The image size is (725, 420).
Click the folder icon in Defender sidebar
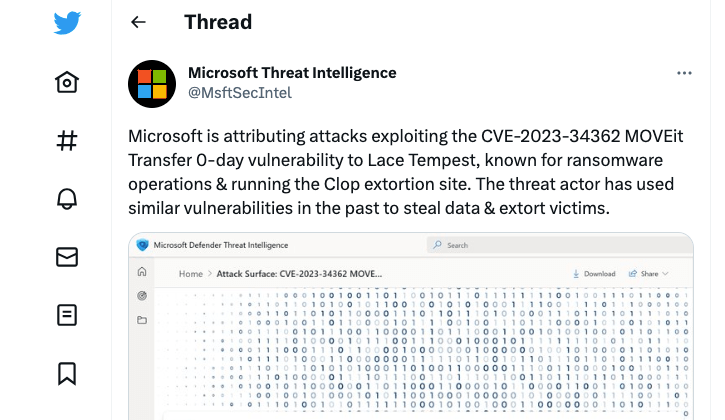point(142,320)
